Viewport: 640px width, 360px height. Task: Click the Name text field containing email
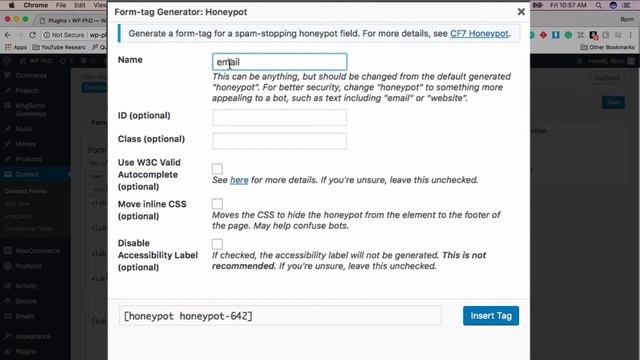(x=280, y=62)
